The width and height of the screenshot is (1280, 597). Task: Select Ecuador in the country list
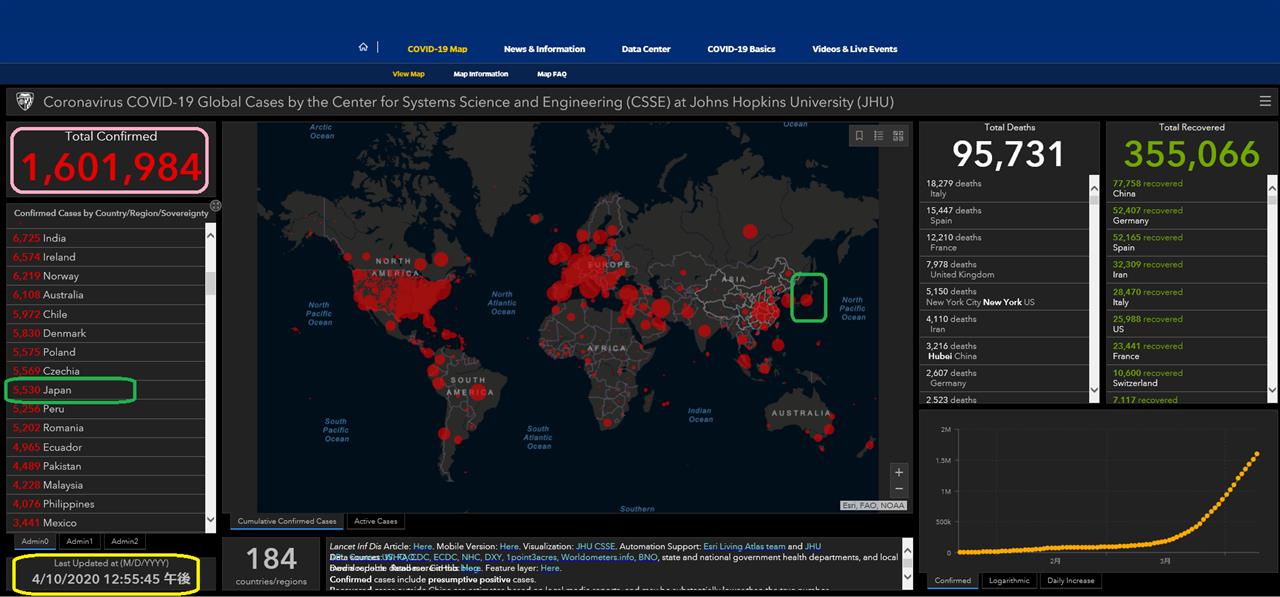pos(106,447)
